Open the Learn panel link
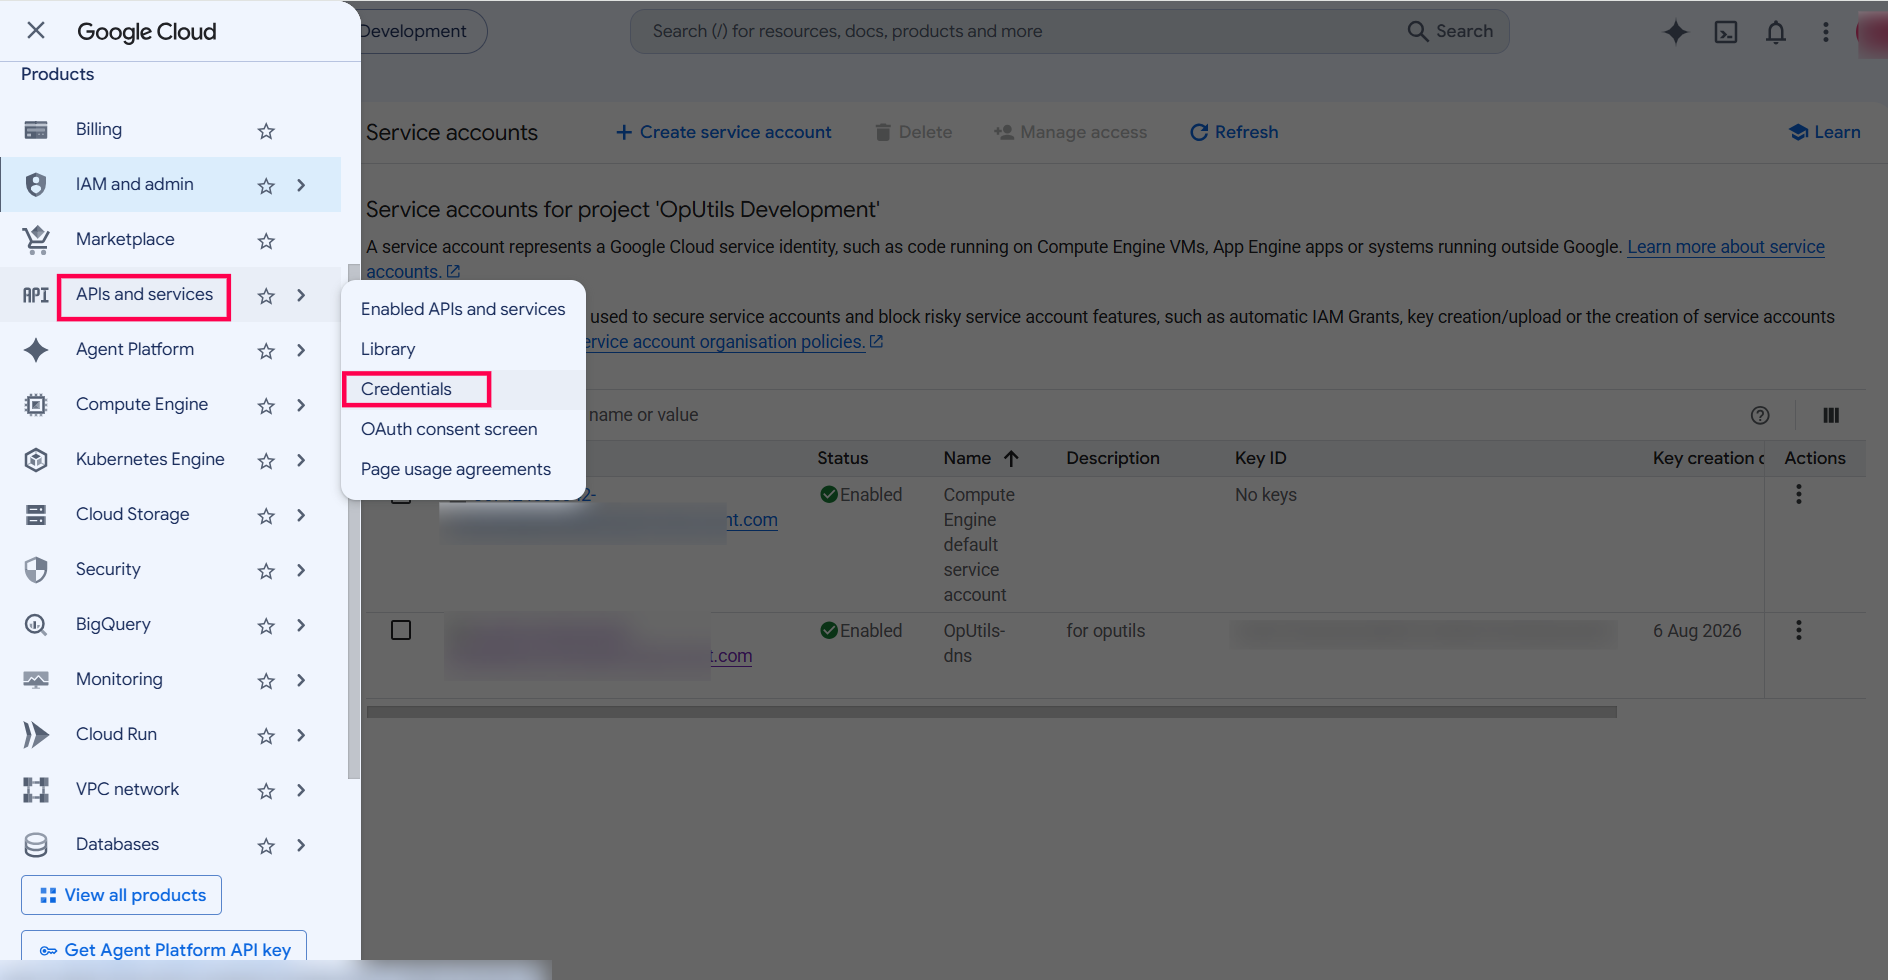1888x980 pixels. click(x=1825, y=132)
